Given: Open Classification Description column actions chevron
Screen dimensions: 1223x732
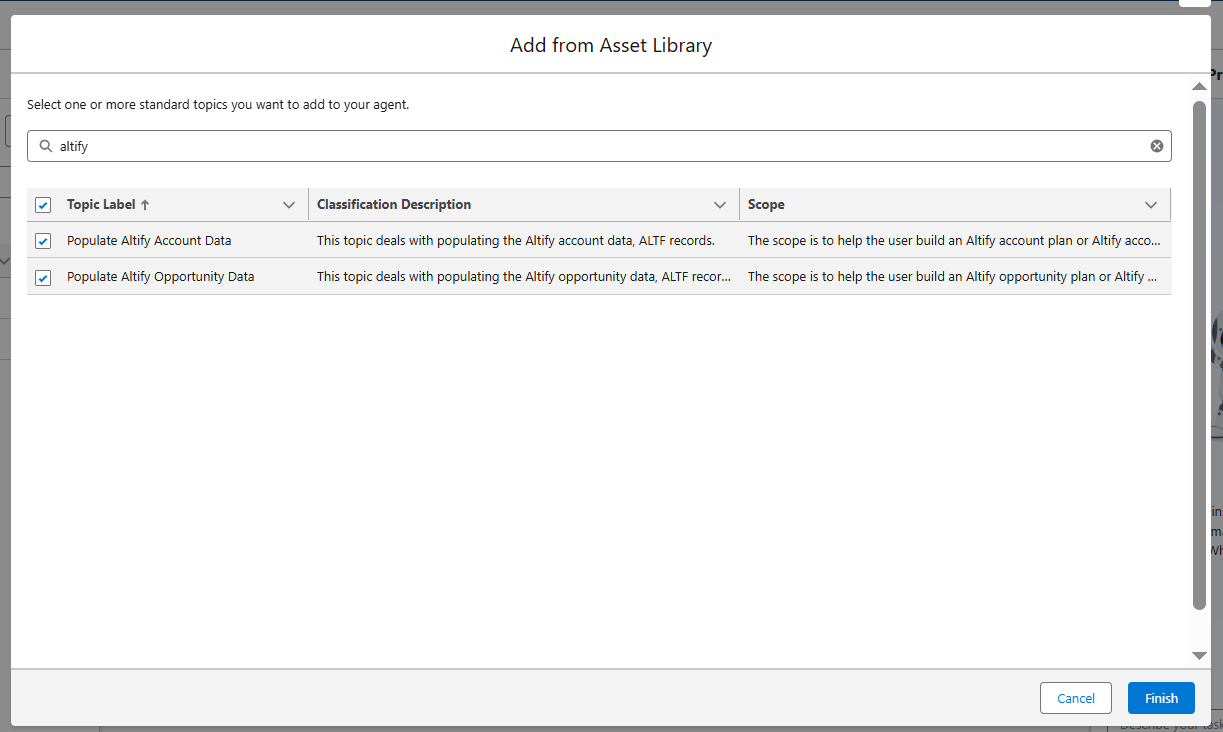Looking at the screenshot, I should coord(719,205).
